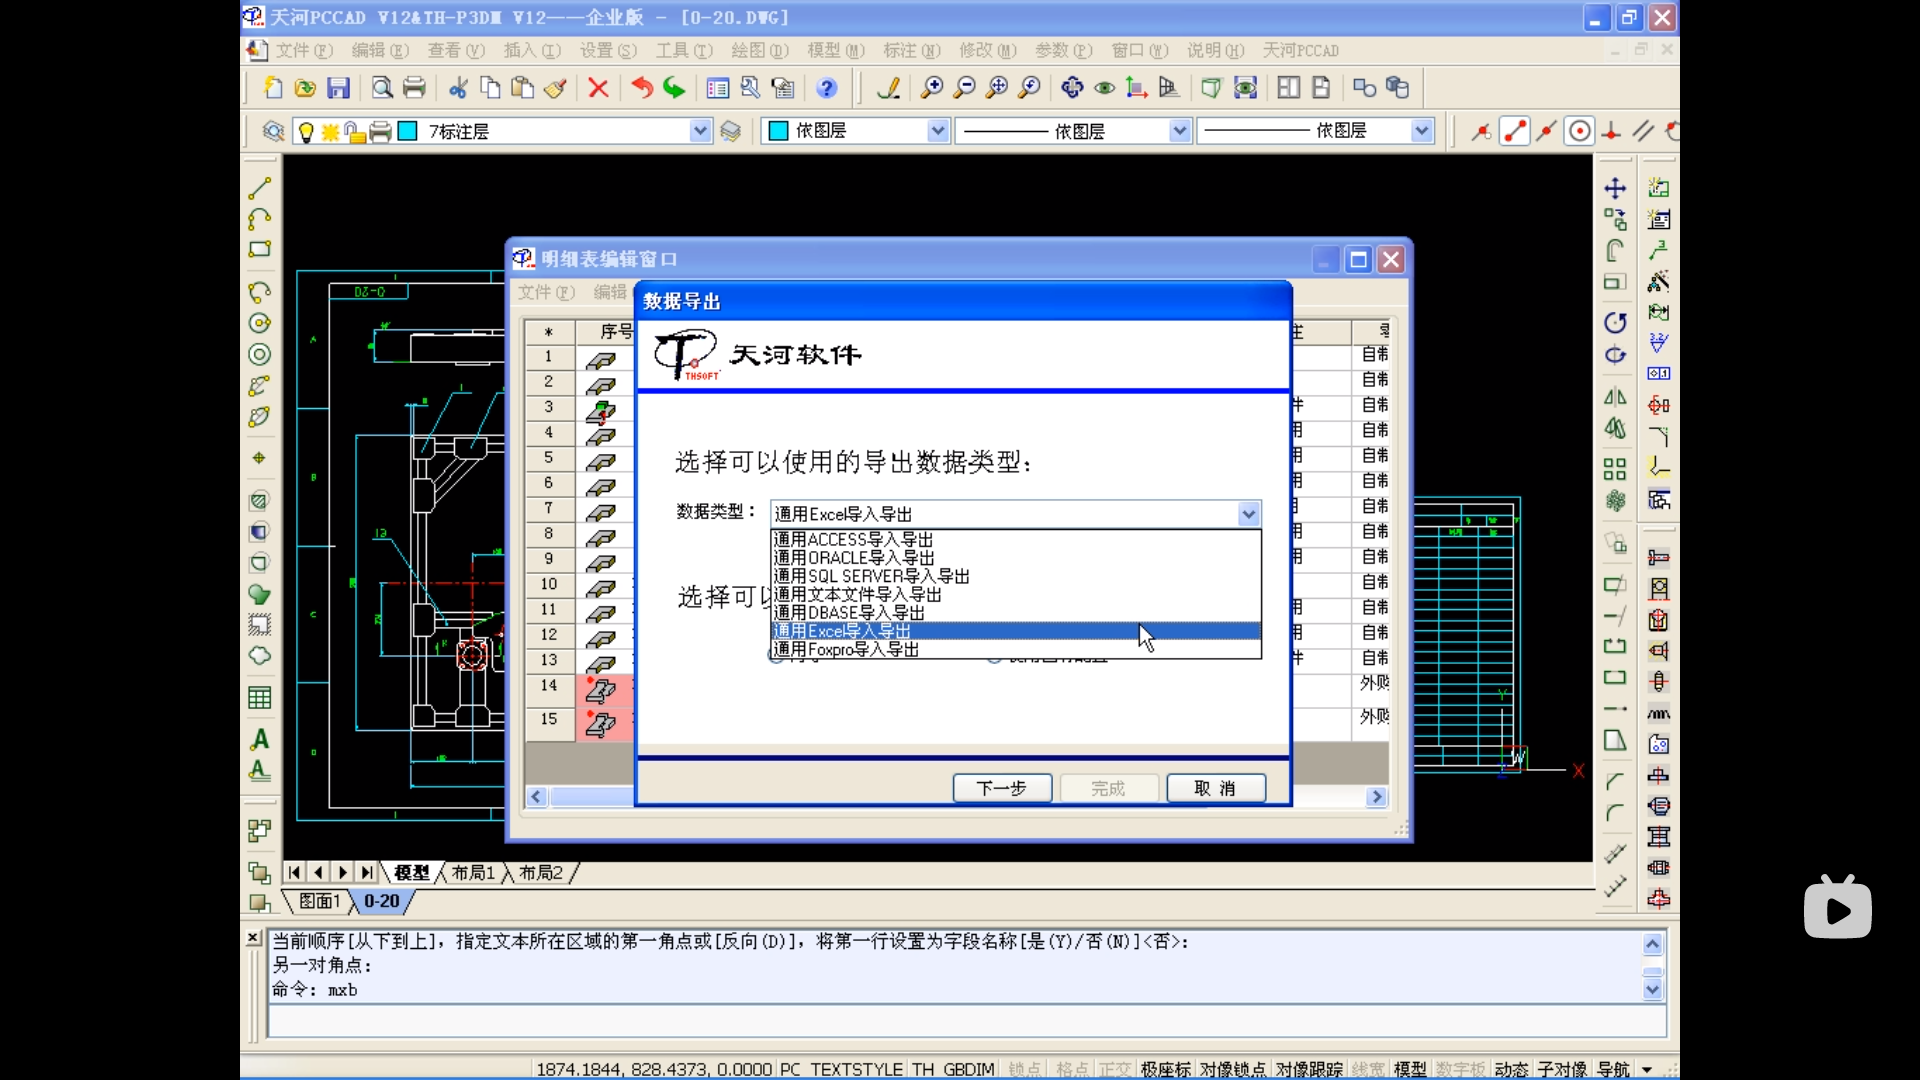Toggle 对像跟踪 in status bar
The width and height of the screenshot is (1921, 1081).
point(1309,1069)
